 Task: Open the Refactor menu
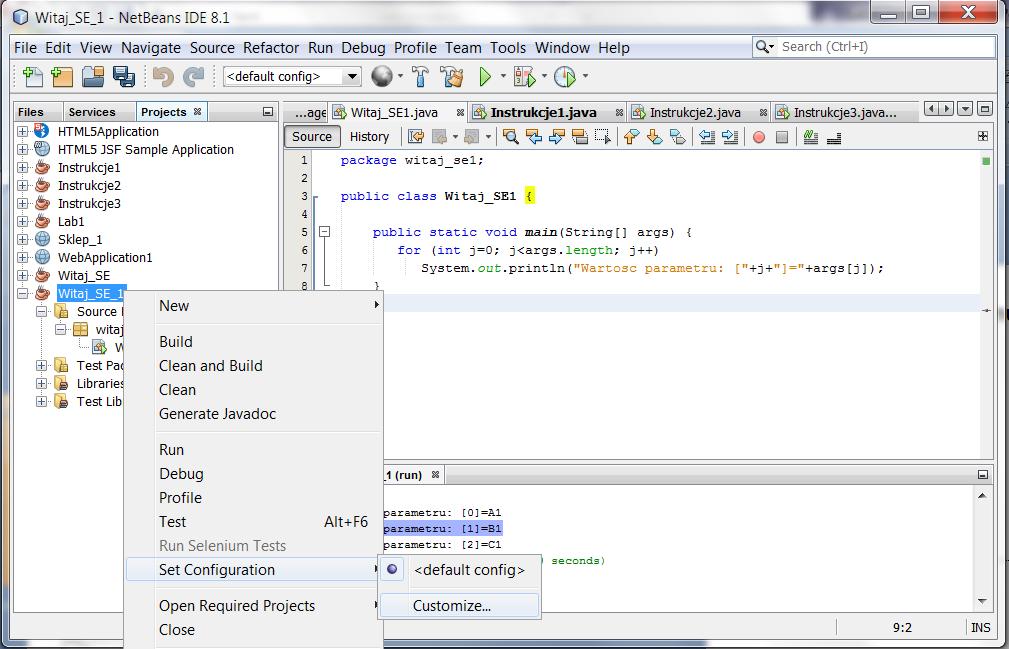click(271, 48)
